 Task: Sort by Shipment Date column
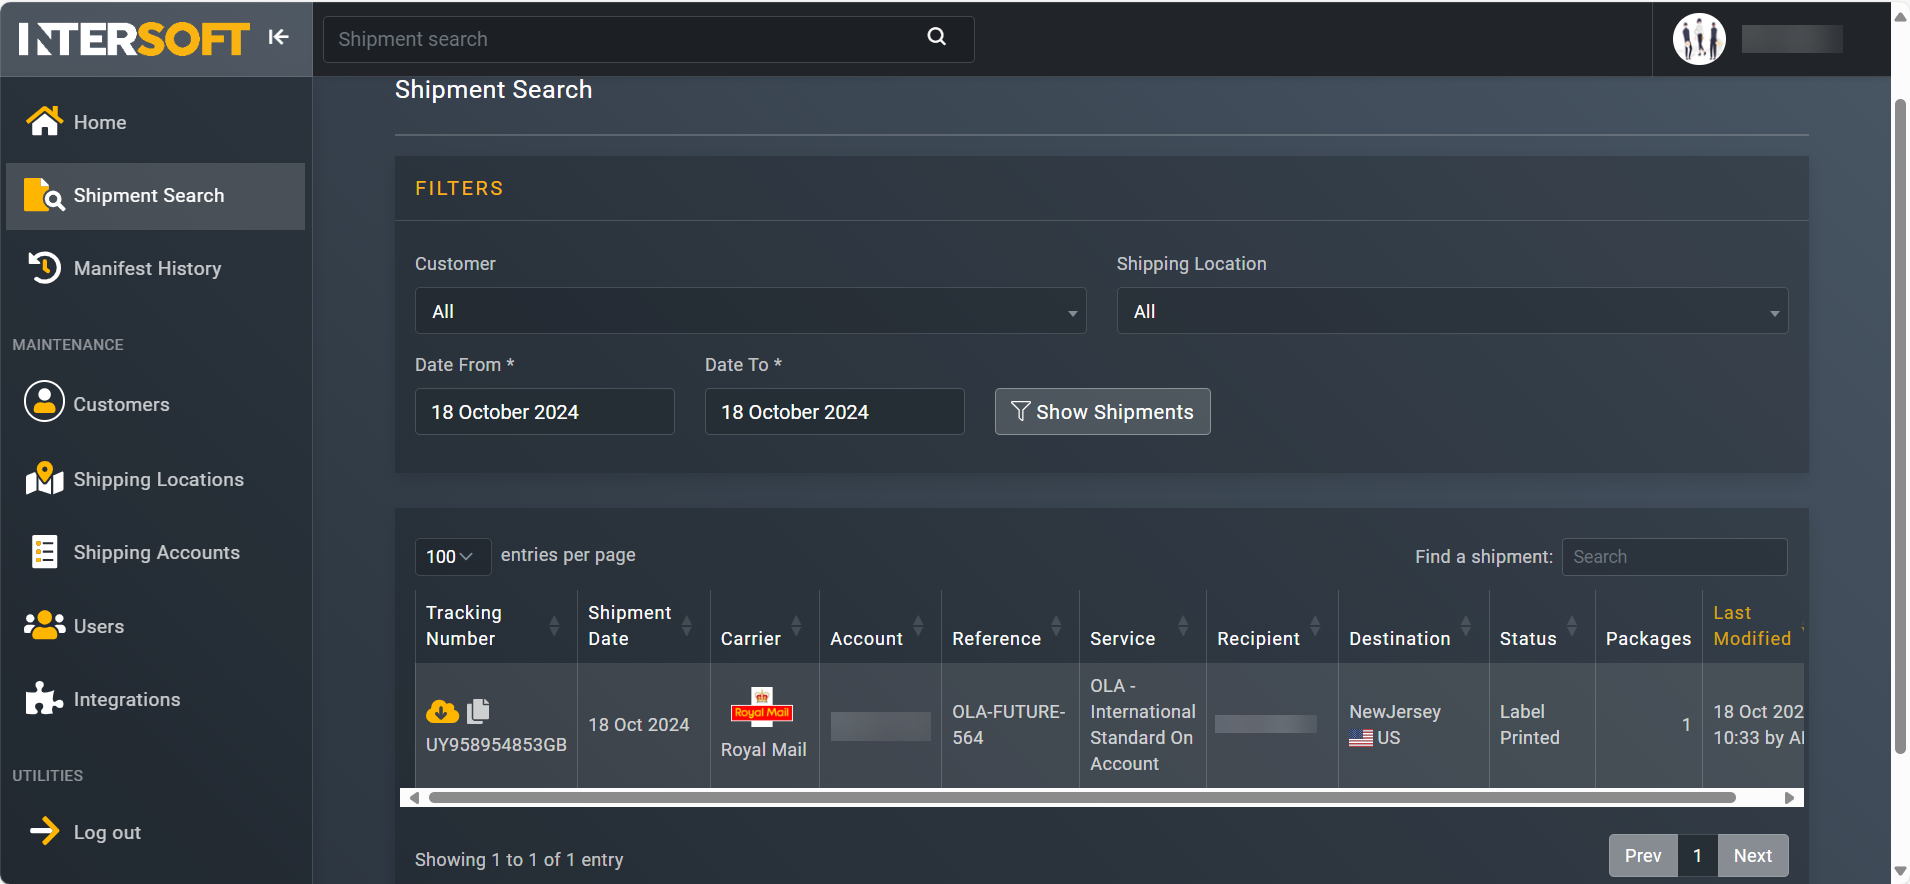[x=643, y=626]
